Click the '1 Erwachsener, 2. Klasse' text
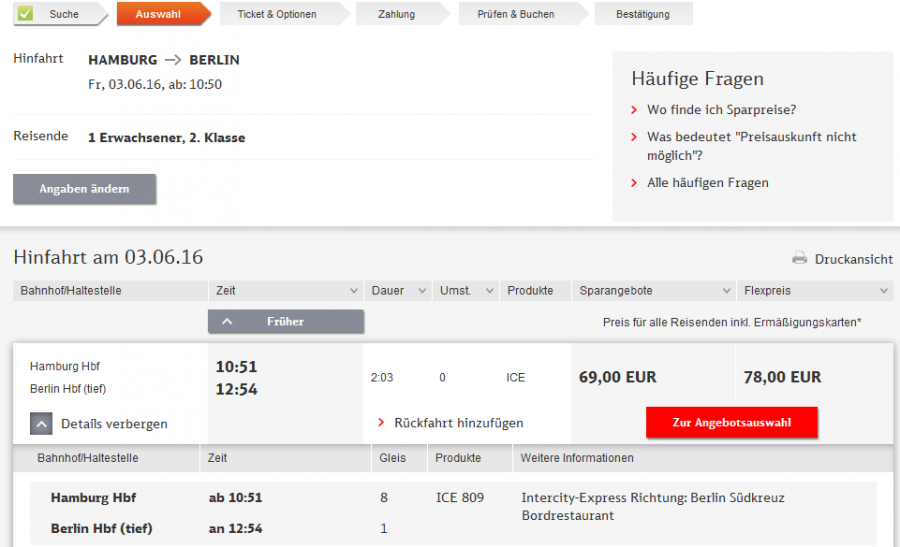 [166, 138]
